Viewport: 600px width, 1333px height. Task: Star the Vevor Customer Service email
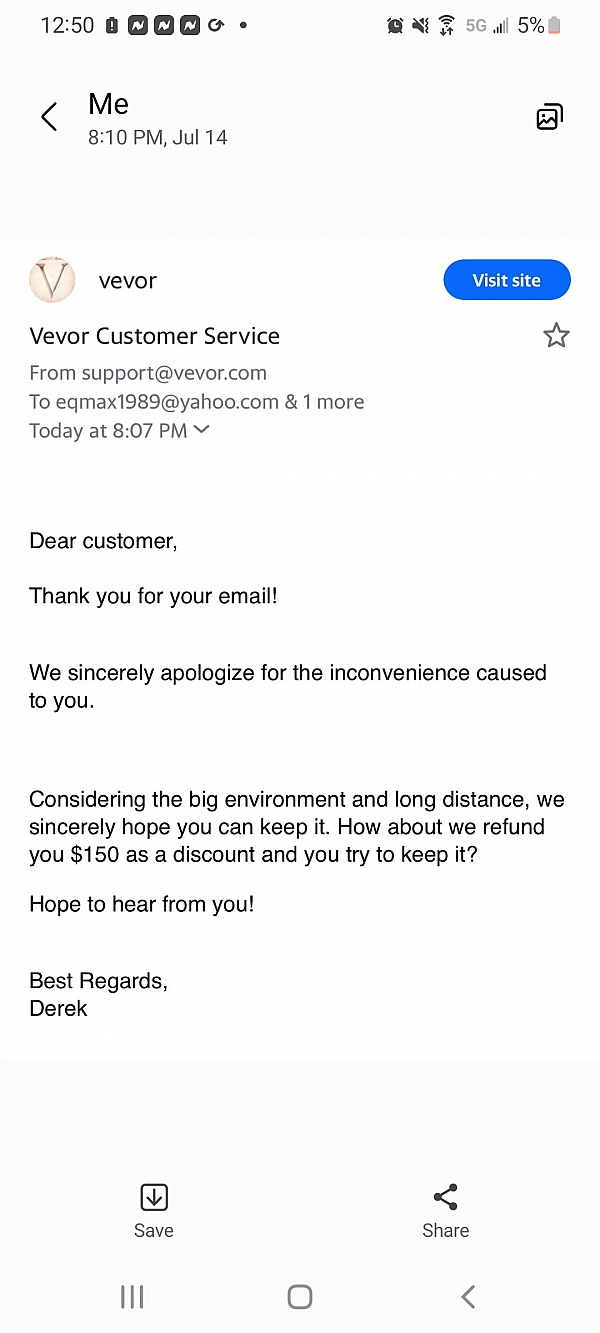pyautogui.click(x=556, y=336)
